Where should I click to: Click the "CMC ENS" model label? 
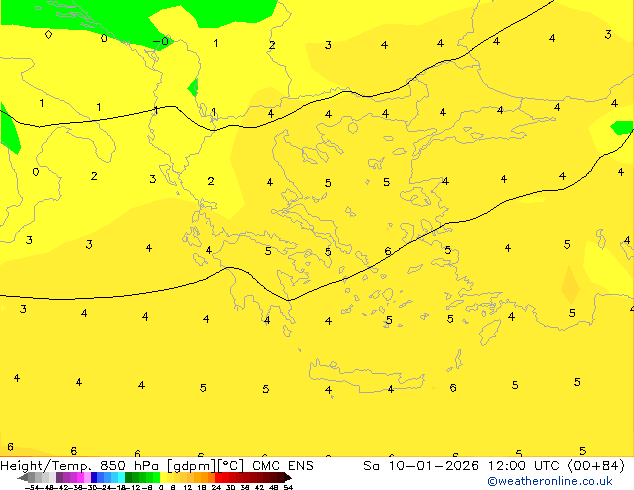[x=283, y=466]
